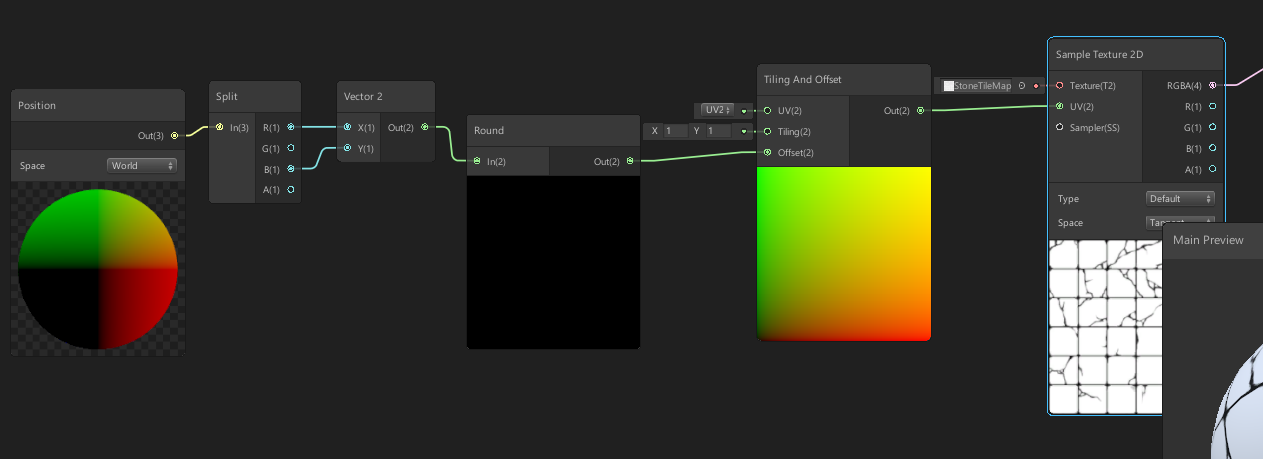This screenshot has height=459, width=1263.
Task: Select the Sample Texture 2D node title
Action: [1099, 54]
